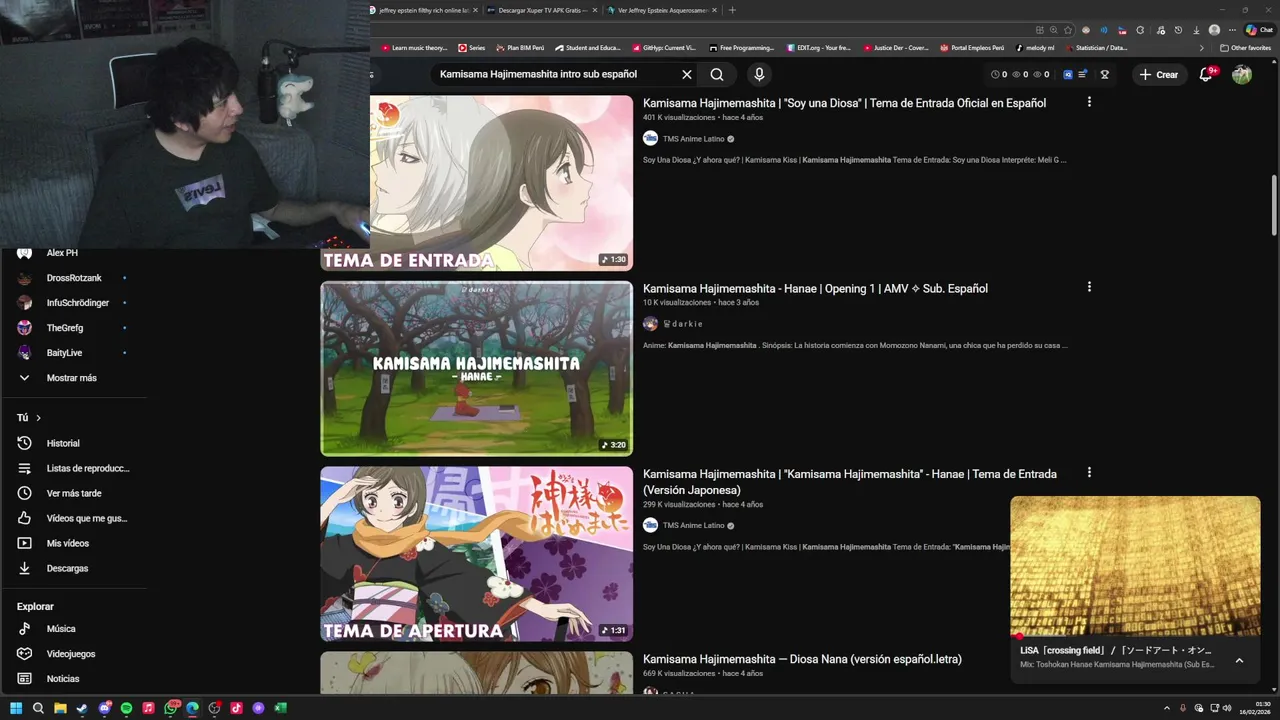The image size is (1280, 720).
Task: Click the page vertical scrollbar thumb
Action: (x=1274, y=205)
